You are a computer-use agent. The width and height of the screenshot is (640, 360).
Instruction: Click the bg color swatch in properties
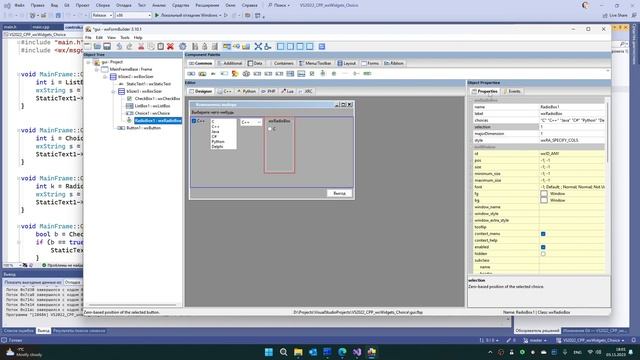pos(544,200)
